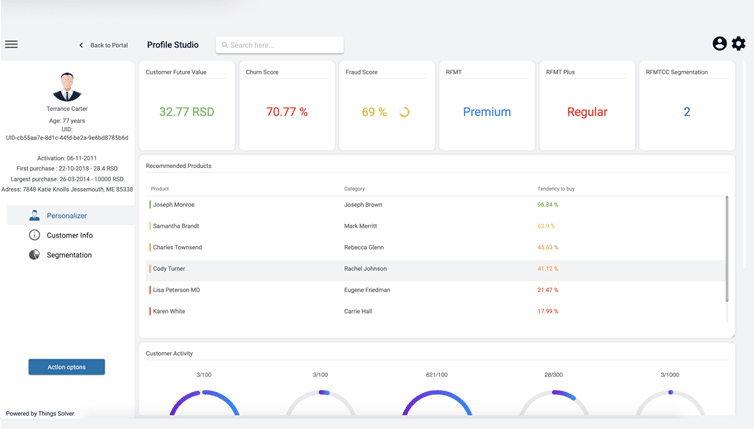The width and height of the screenshot is (754, 429).
Task: Click the customer address line
Action: (x=67, y=189)
